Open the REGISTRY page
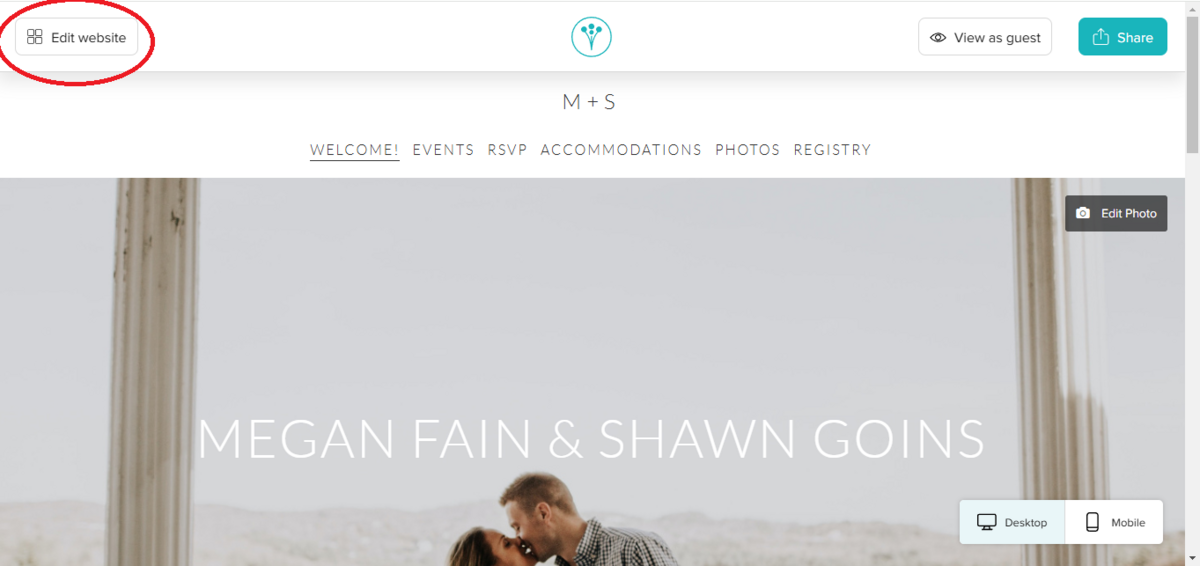Image resolution: width=1200 pixels, height=566 pixels. [832, 150]
